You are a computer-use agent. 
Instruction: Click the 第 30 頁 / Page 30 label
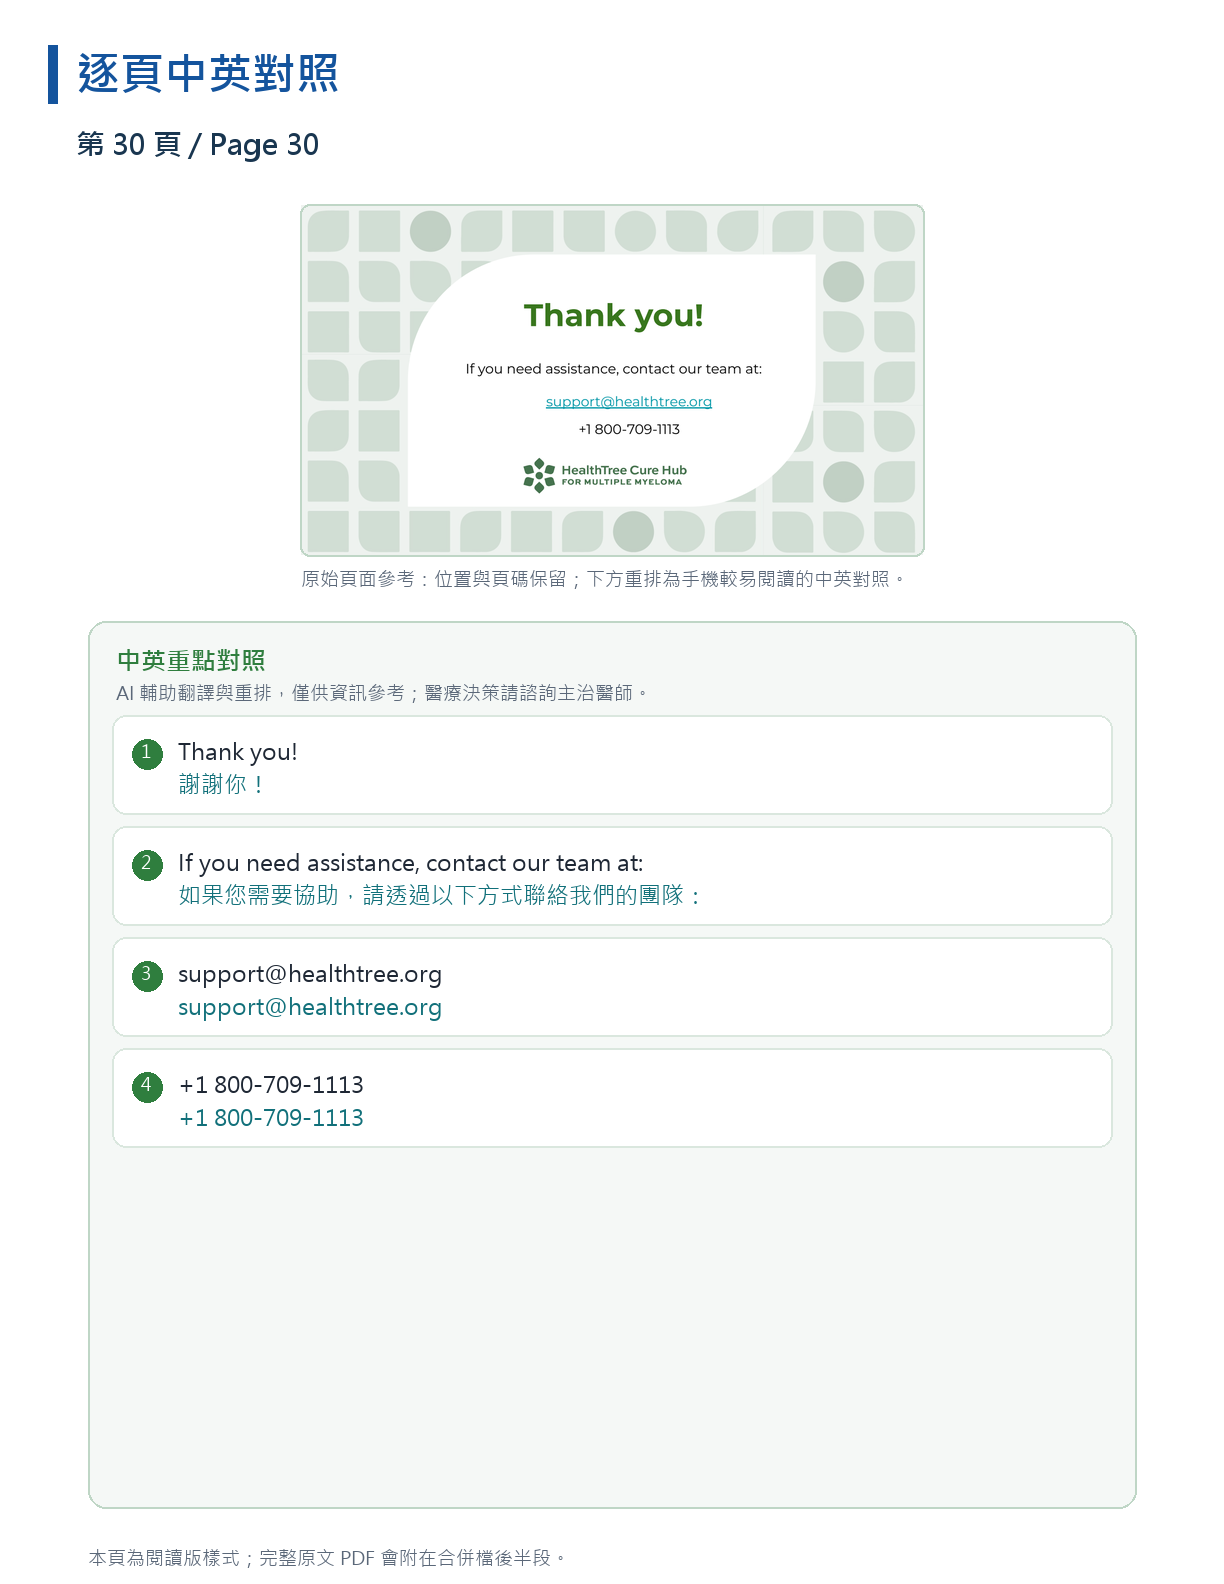[x=198, y=145]
